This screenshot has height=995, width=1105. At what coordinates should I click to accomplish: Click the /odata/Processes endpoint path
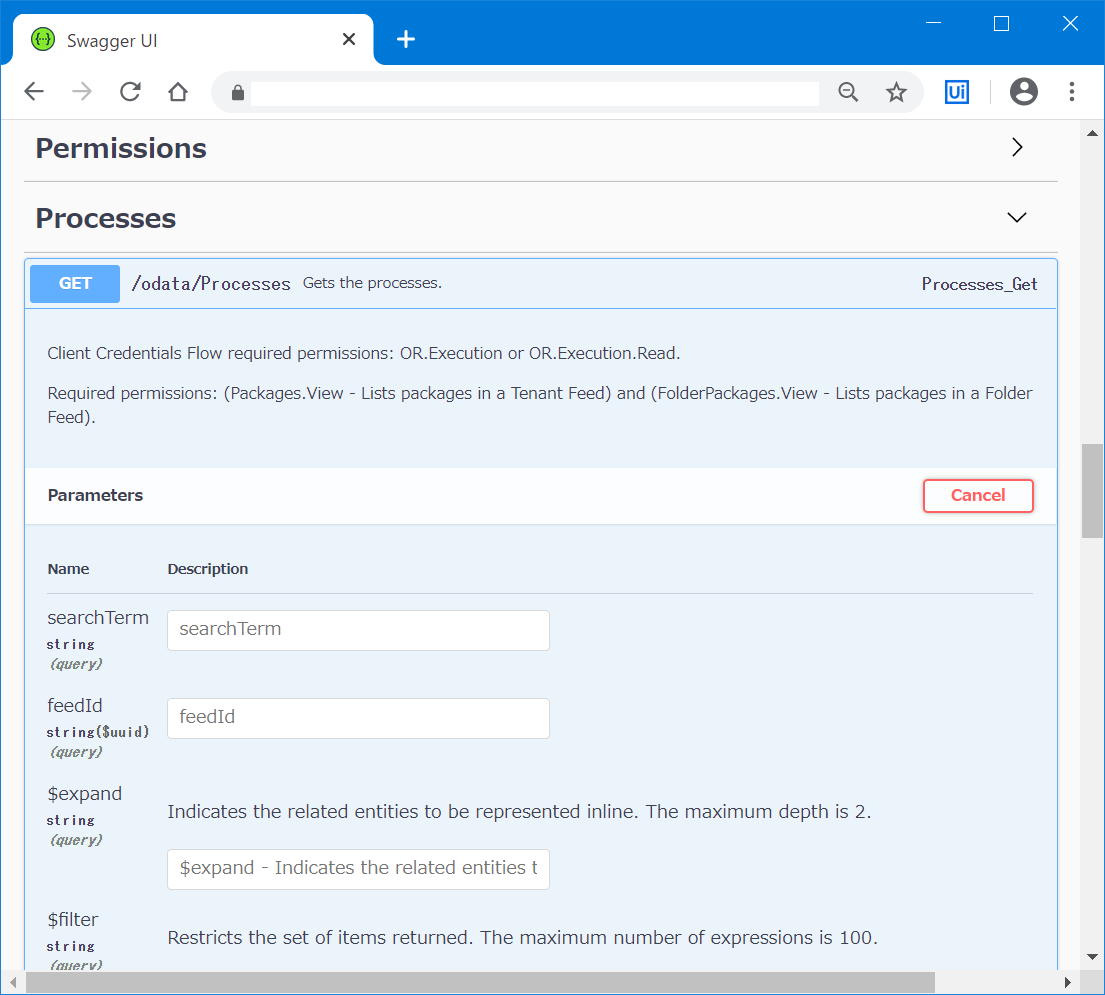pyautogui.click(x=211, y=284)
